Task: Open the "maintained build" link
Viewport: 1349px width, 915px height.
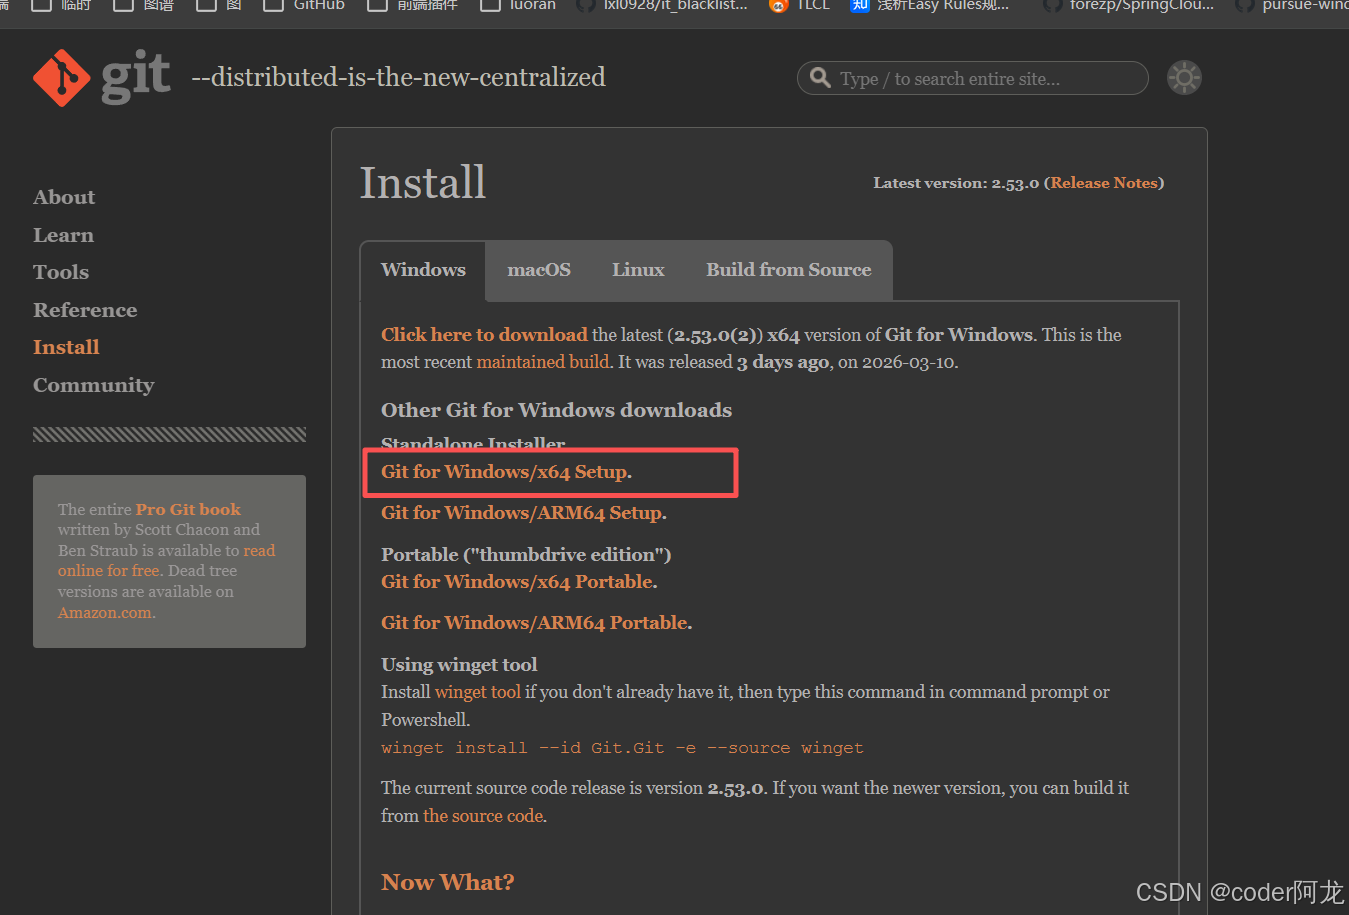Action: [543, 362]
